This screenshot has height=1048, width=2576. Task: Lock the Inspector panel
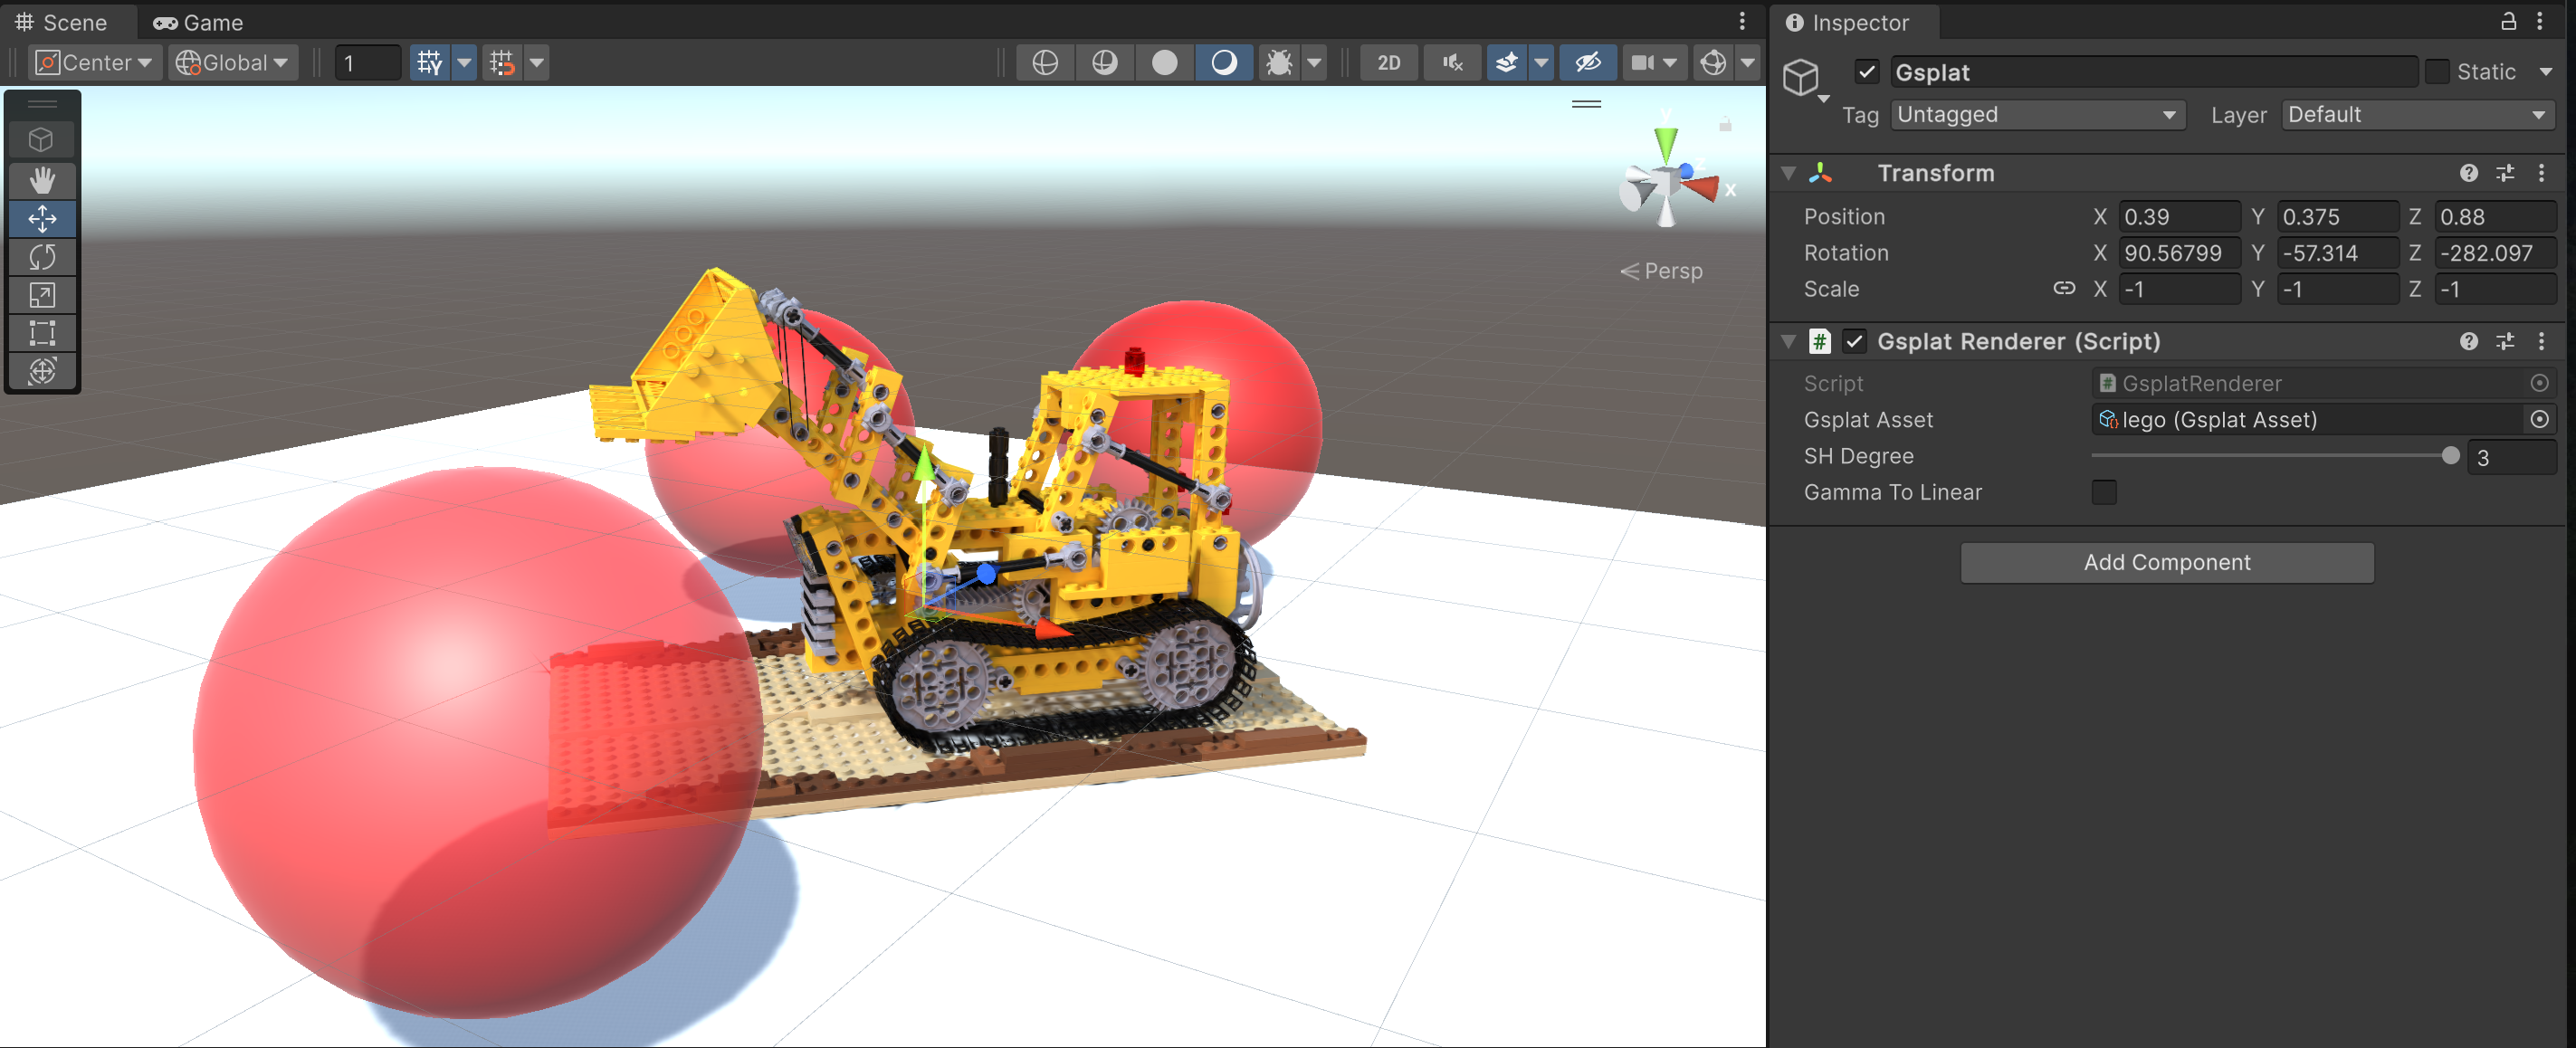point(2508,21)
